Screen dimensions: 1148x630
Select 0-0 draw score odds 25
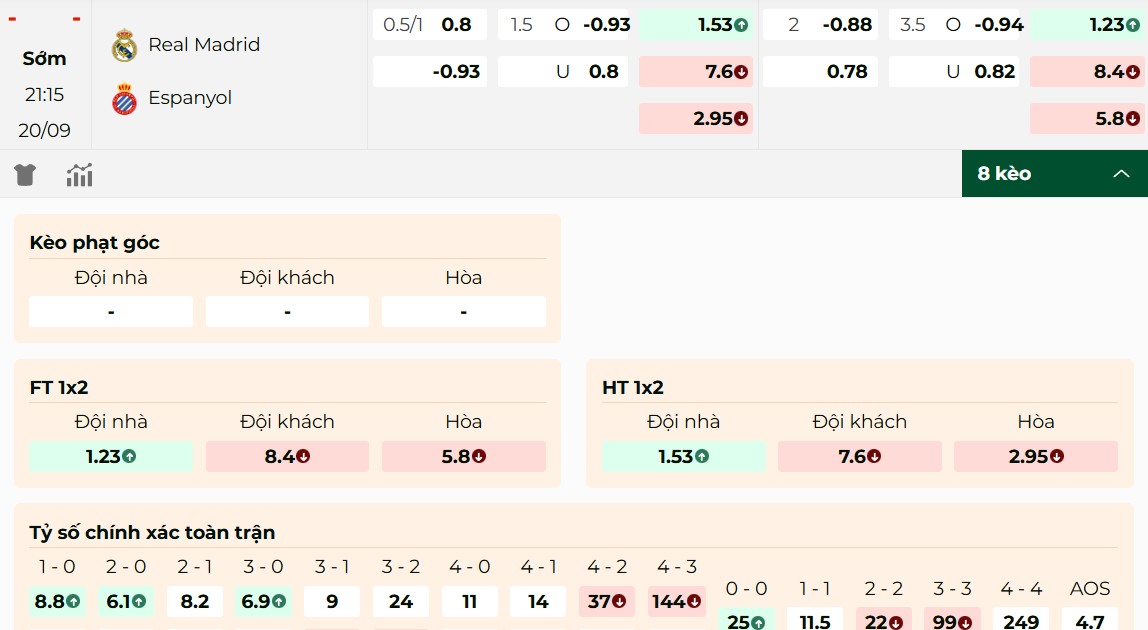tap(746, 621)
